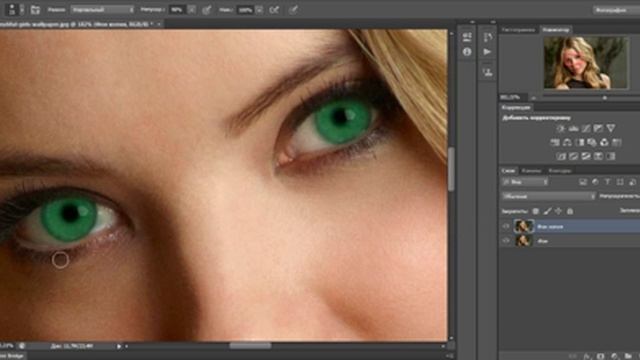The image size is (640, 360).
Task: Create new adjustment layer from Layers panel bottom
Action: click(x=615, y=356)
